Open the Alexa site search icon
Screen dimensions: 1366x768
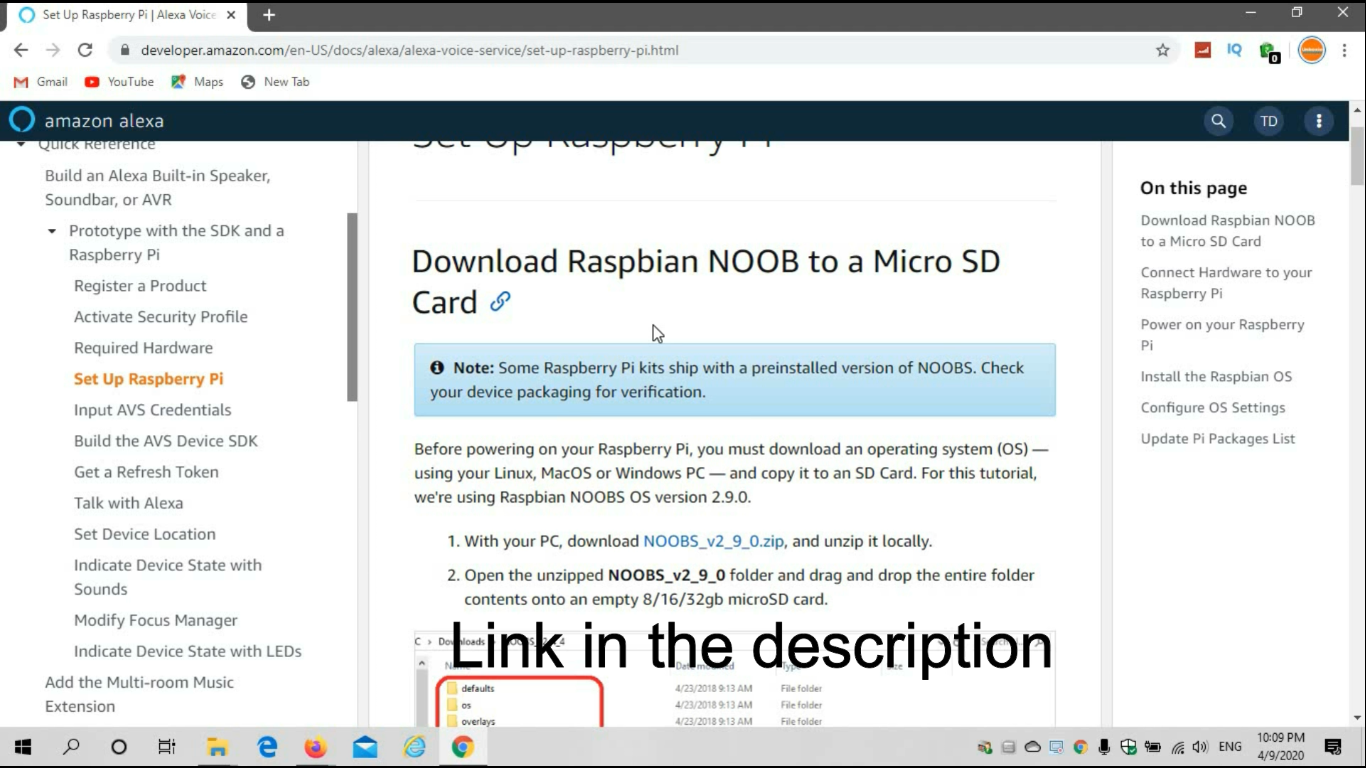(1218, 121)
